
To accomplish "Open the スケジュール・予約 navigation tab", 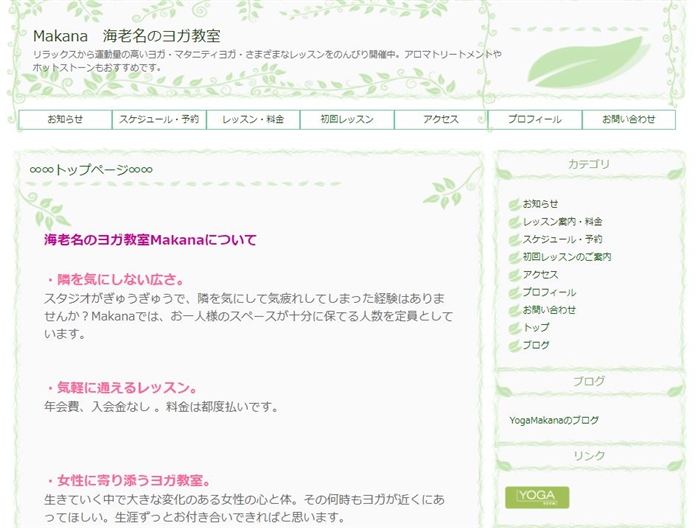I will (159, 120).
